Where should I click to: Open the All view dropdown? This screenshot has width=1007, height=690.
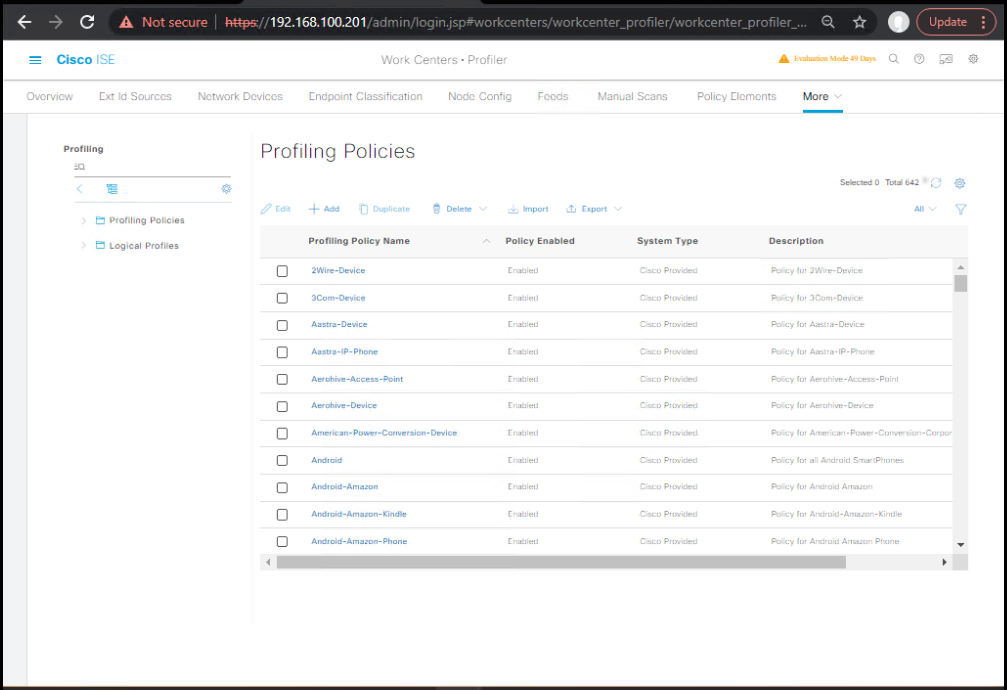click(925, 209)
